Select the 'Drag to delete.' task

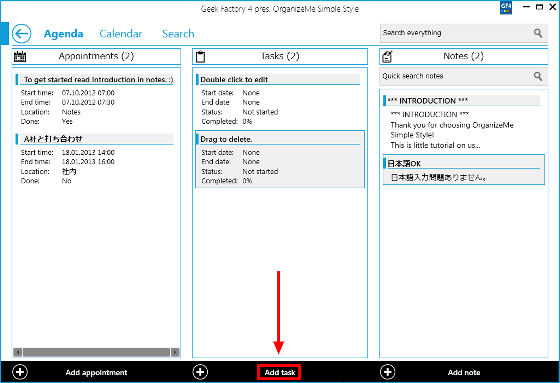point(280,159)
